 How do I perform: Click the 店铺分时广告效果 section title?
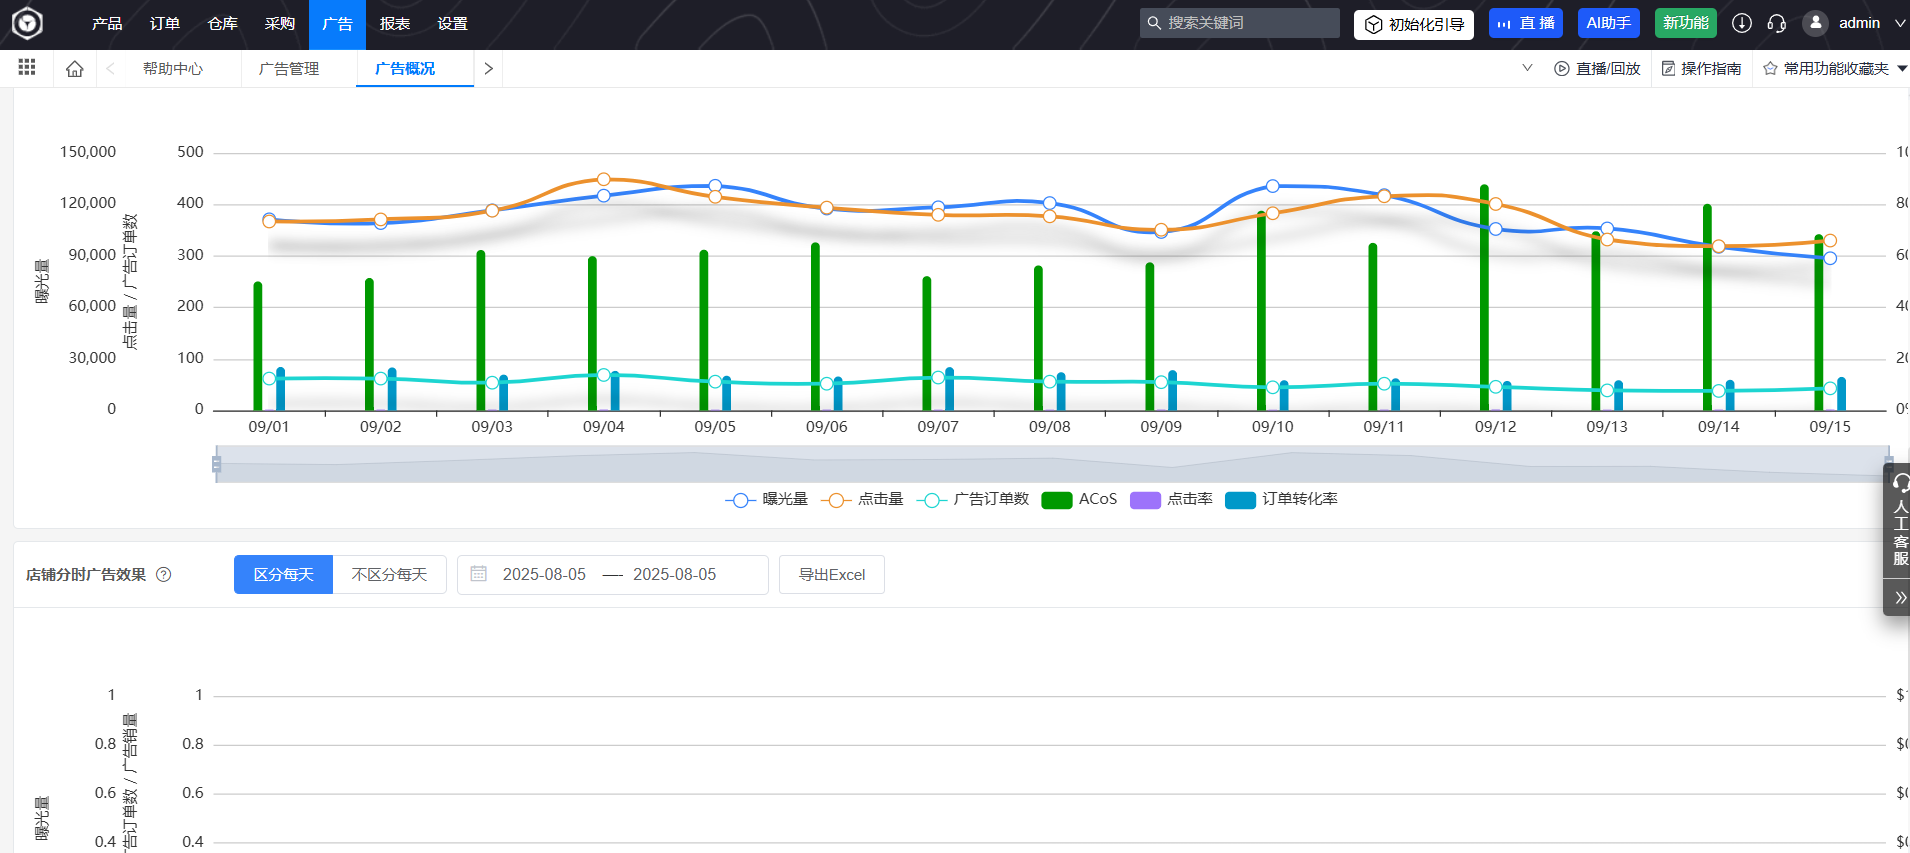(86, 575)
